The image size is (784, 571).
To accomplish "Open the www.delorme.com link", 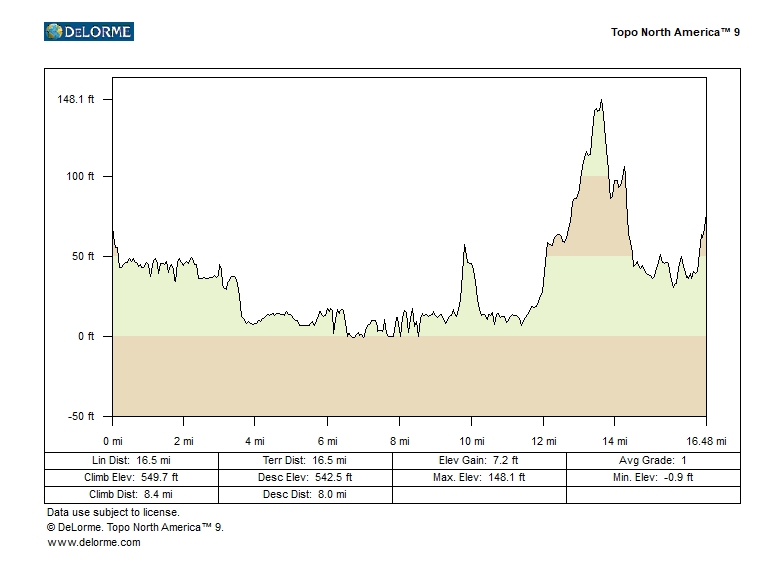I will tap(94, 542).
